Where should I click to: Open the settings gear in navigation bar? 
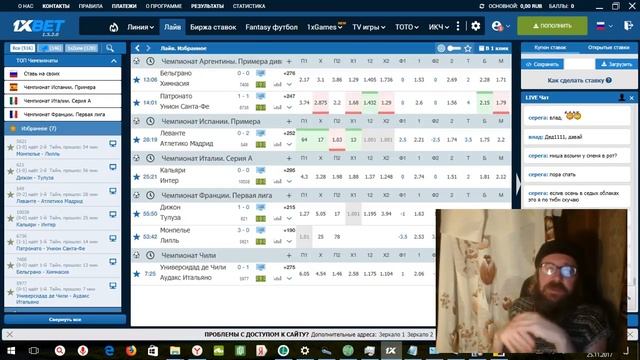[476, 26]
